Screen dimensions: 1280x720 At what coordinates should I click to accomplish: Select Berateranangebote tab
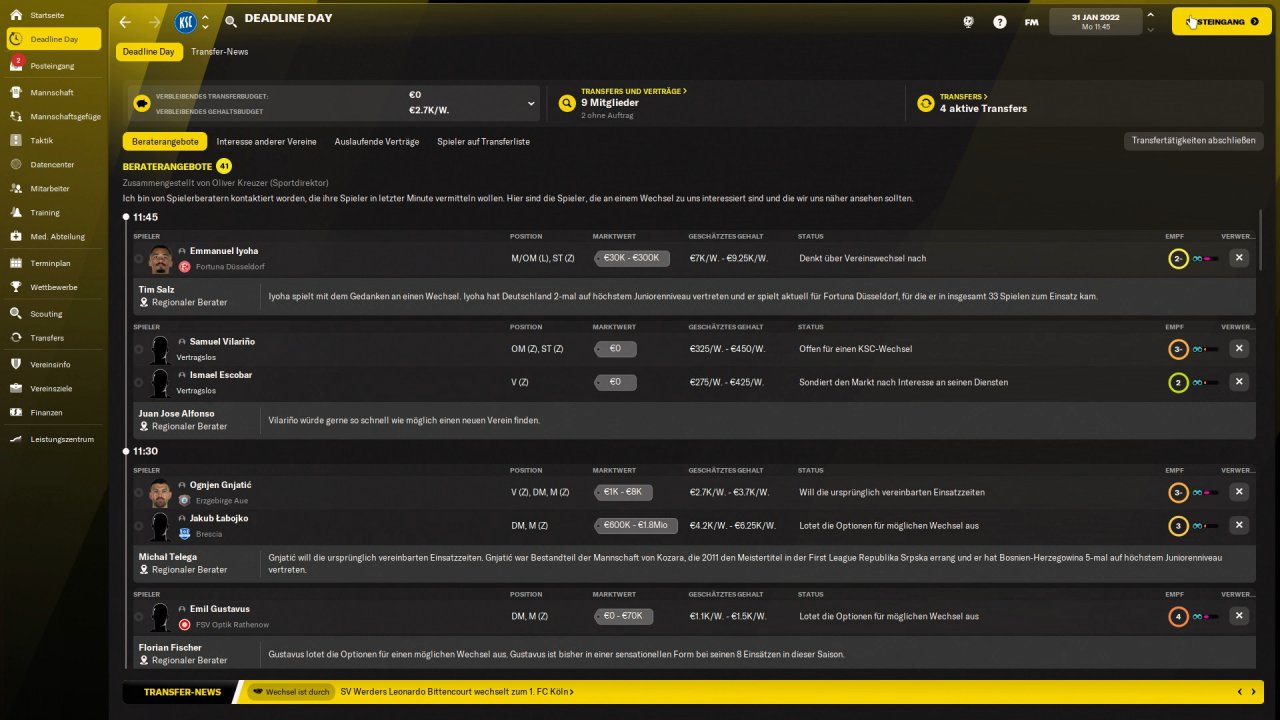165,142
